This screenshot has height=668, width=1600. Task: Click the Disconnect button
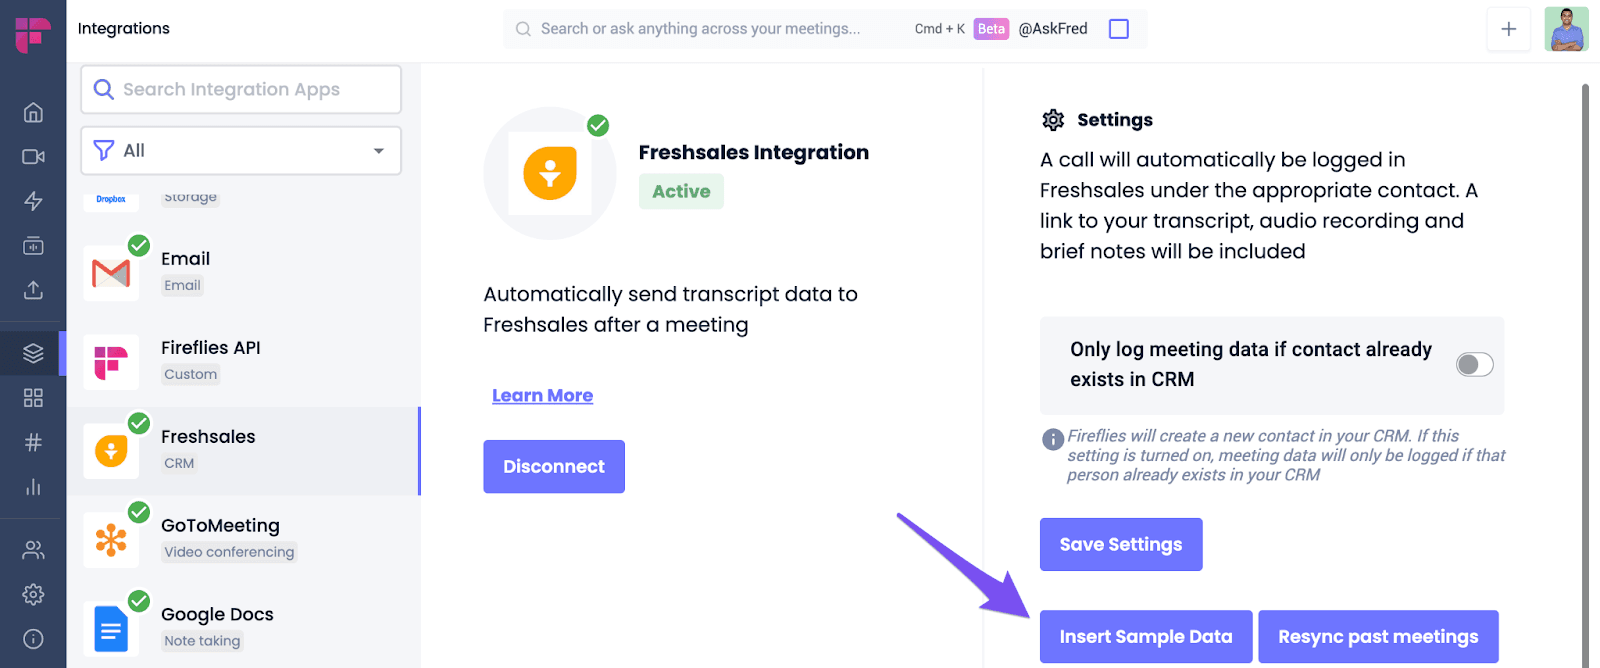[x=554, y=466]
